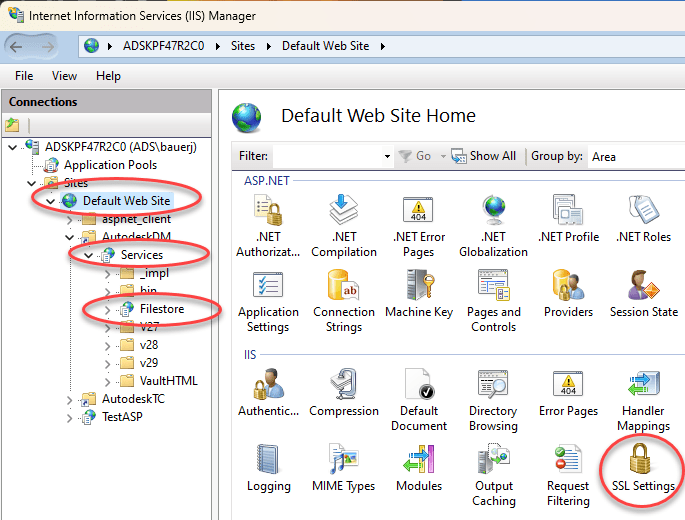Open Default Document feature
The image size is (685, 520).
(419, 400)
